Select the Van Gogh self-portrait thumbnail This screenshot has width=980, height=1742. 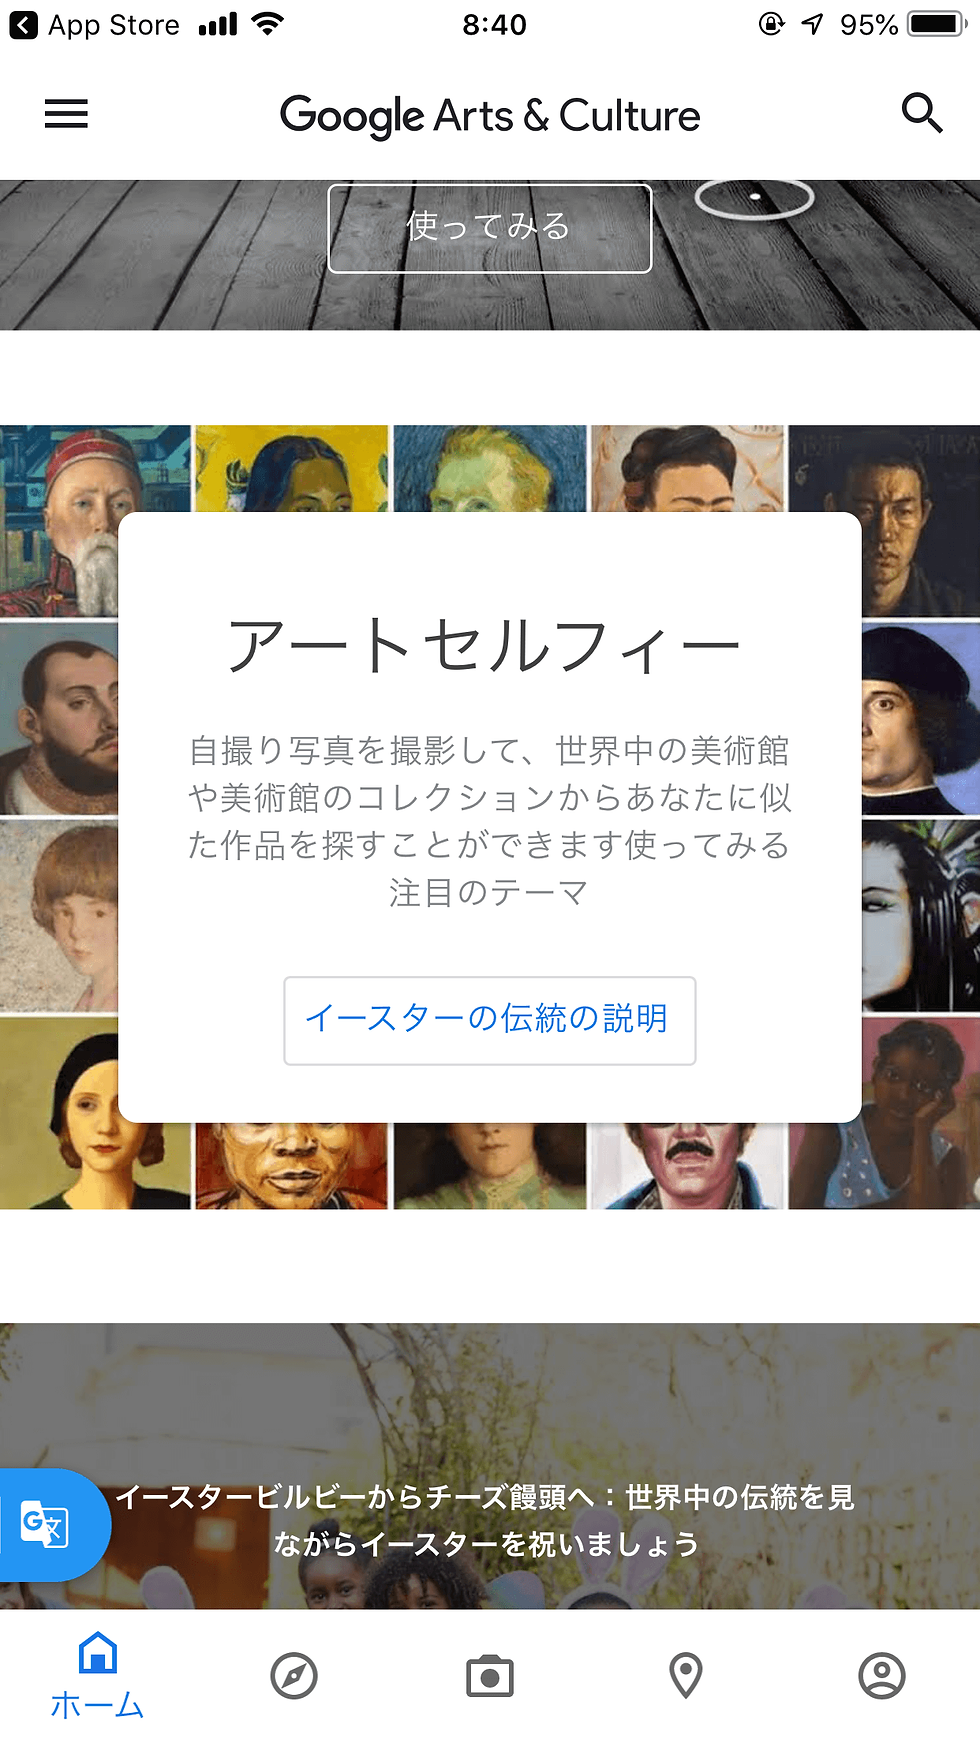tap(490, 468)
